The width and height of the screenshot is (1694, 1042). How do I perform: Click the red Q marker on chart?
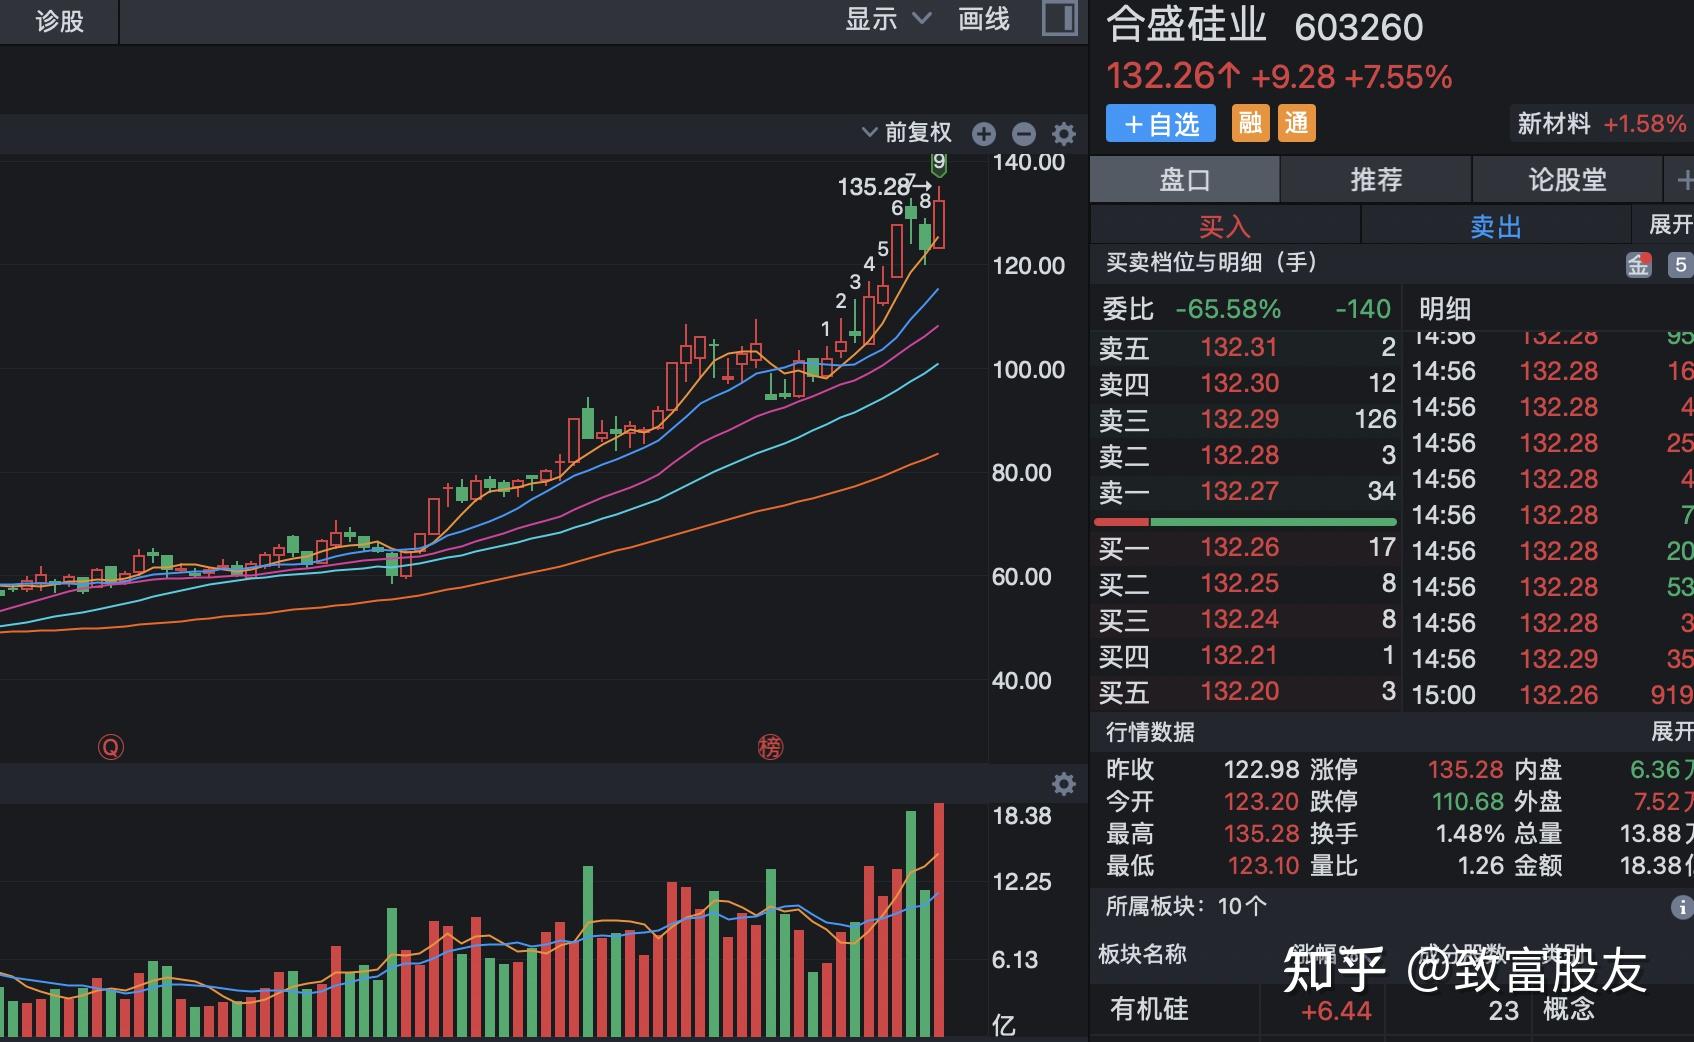pos(111,747)
